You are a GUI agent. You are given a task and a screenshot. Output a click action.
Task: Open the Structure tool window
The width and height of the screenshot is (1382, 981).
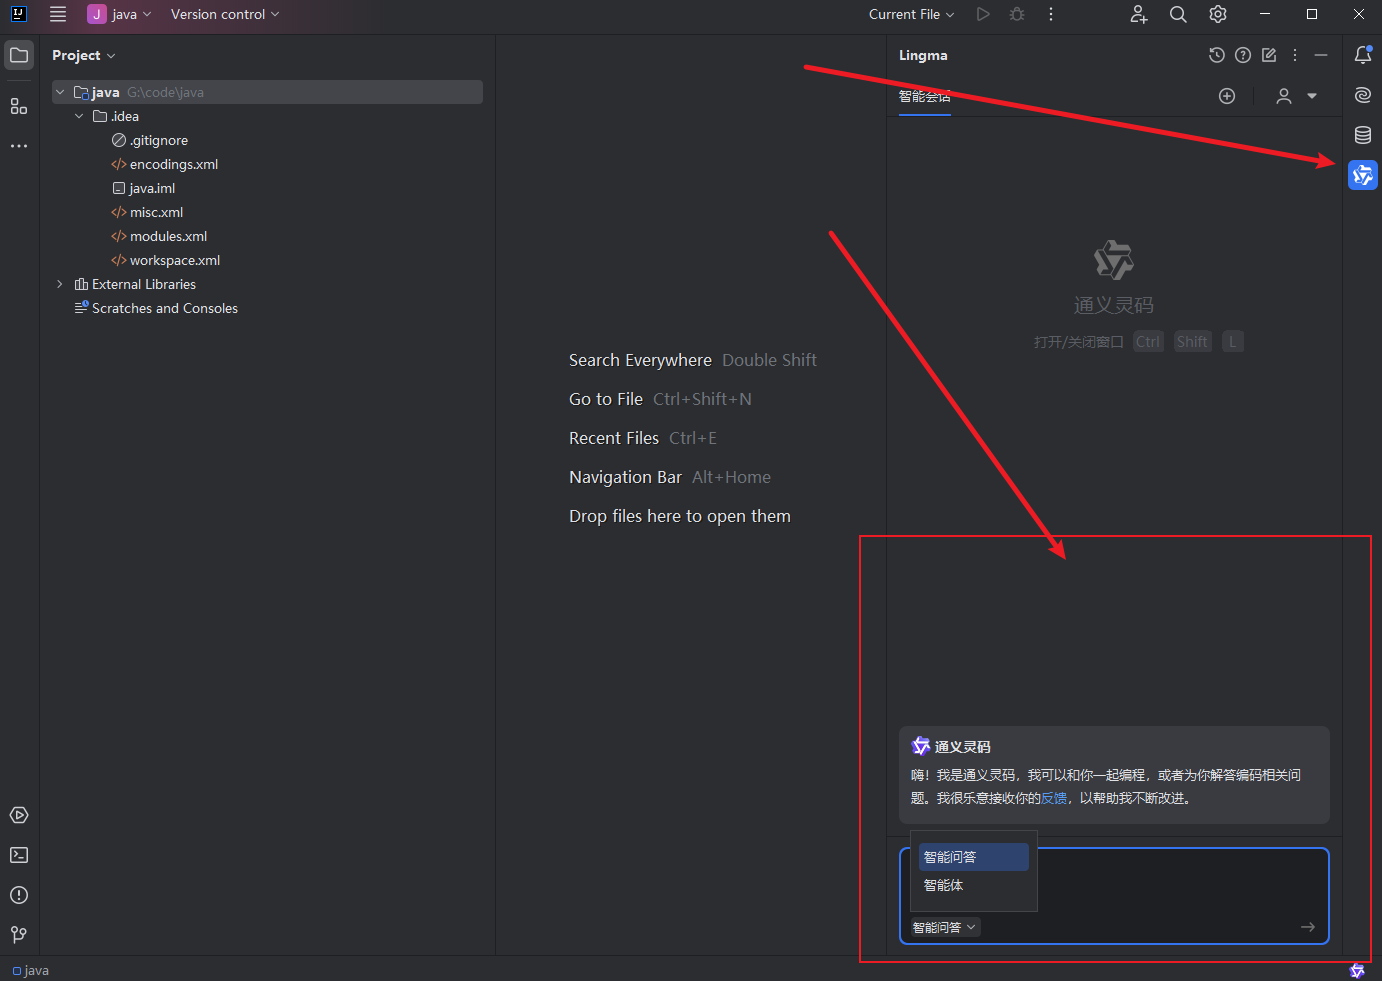pyautogui.click(x=19, y=106)
